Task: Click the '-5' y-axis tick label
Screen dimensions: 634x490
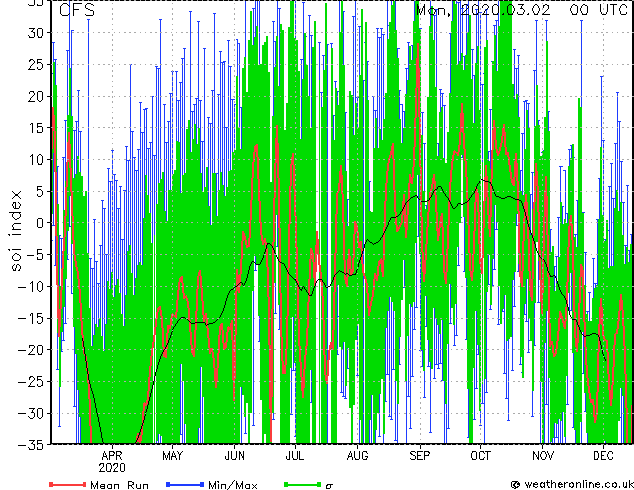Action: [36, 255]
